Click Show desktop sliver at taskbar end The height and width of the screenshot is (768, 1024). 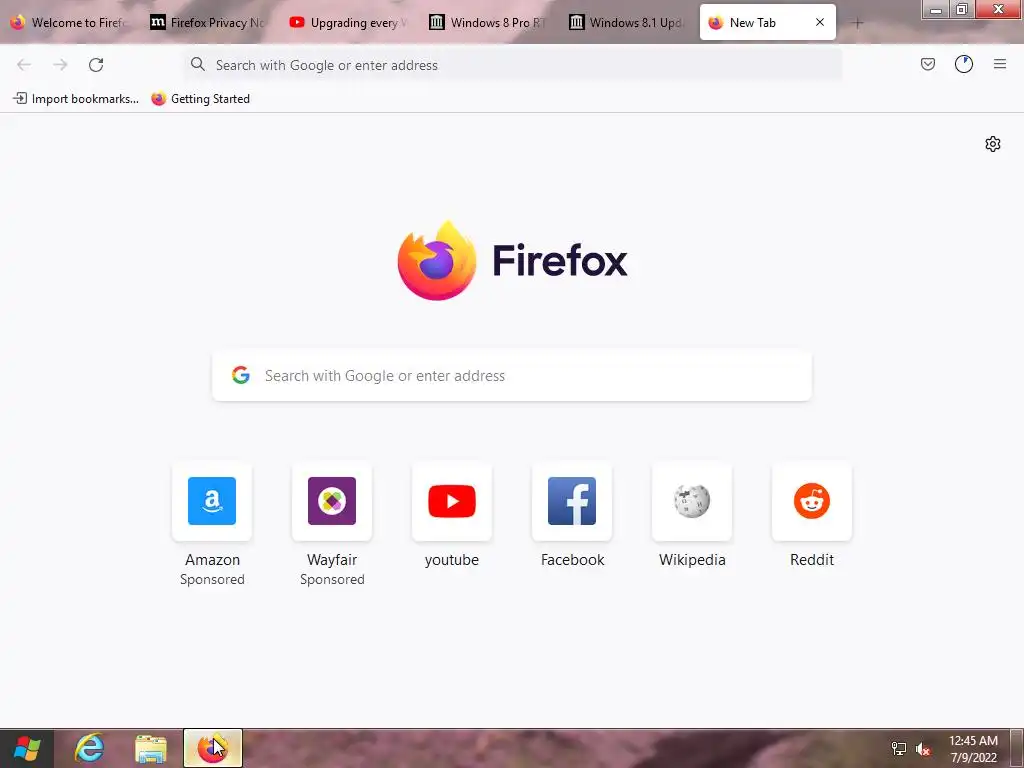(1017, 748)
